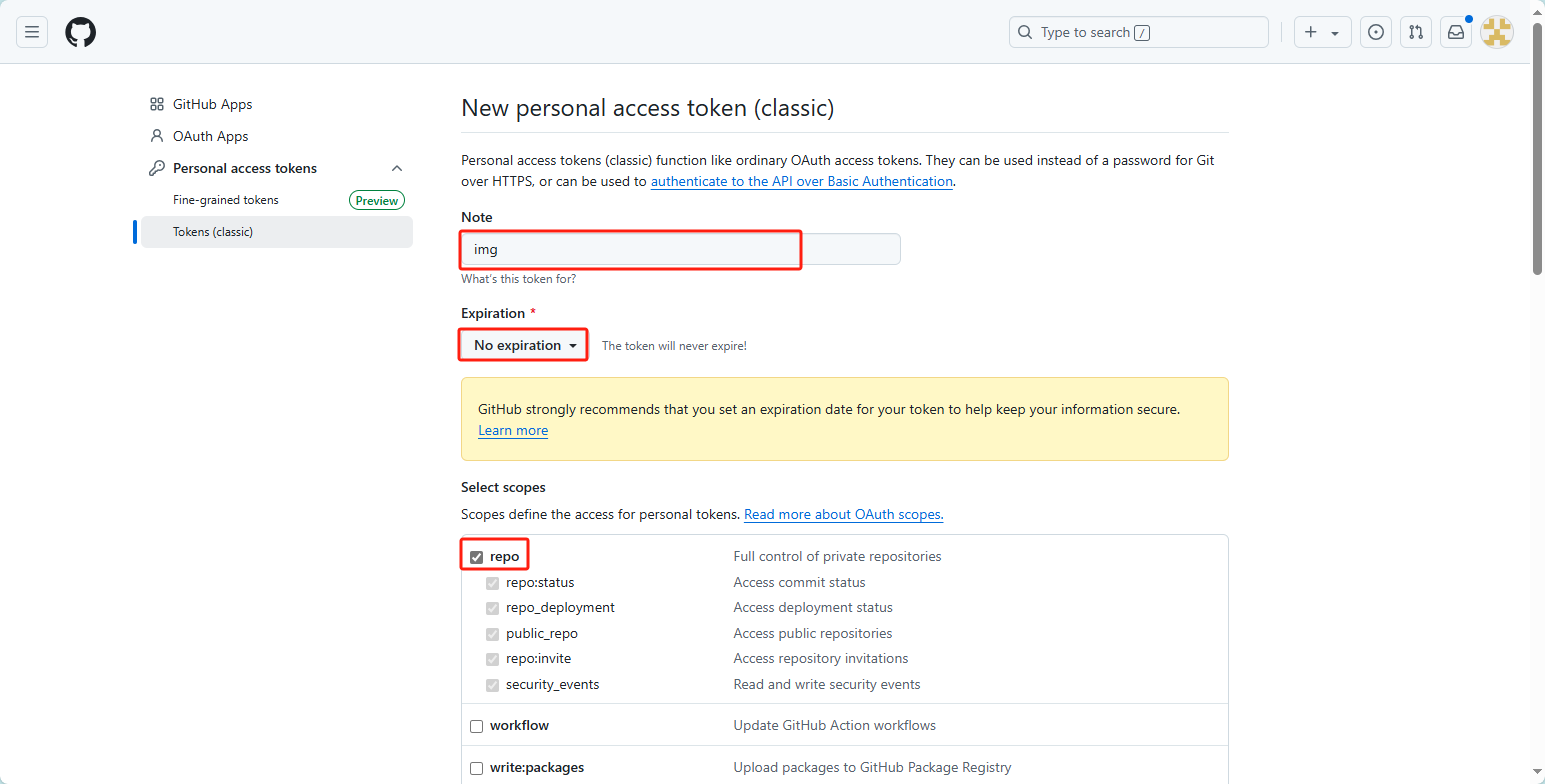This screenshot has height=784, width=1545.
Task: Click the text The token will never expire!
Action: (674, 346)
